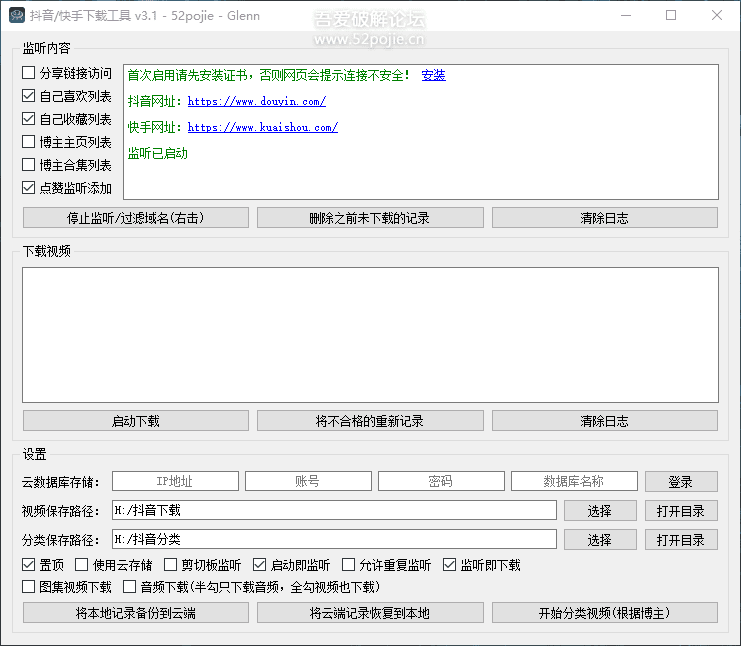Minimize the 抖音/快手下载工具 window

coord(626,16)
